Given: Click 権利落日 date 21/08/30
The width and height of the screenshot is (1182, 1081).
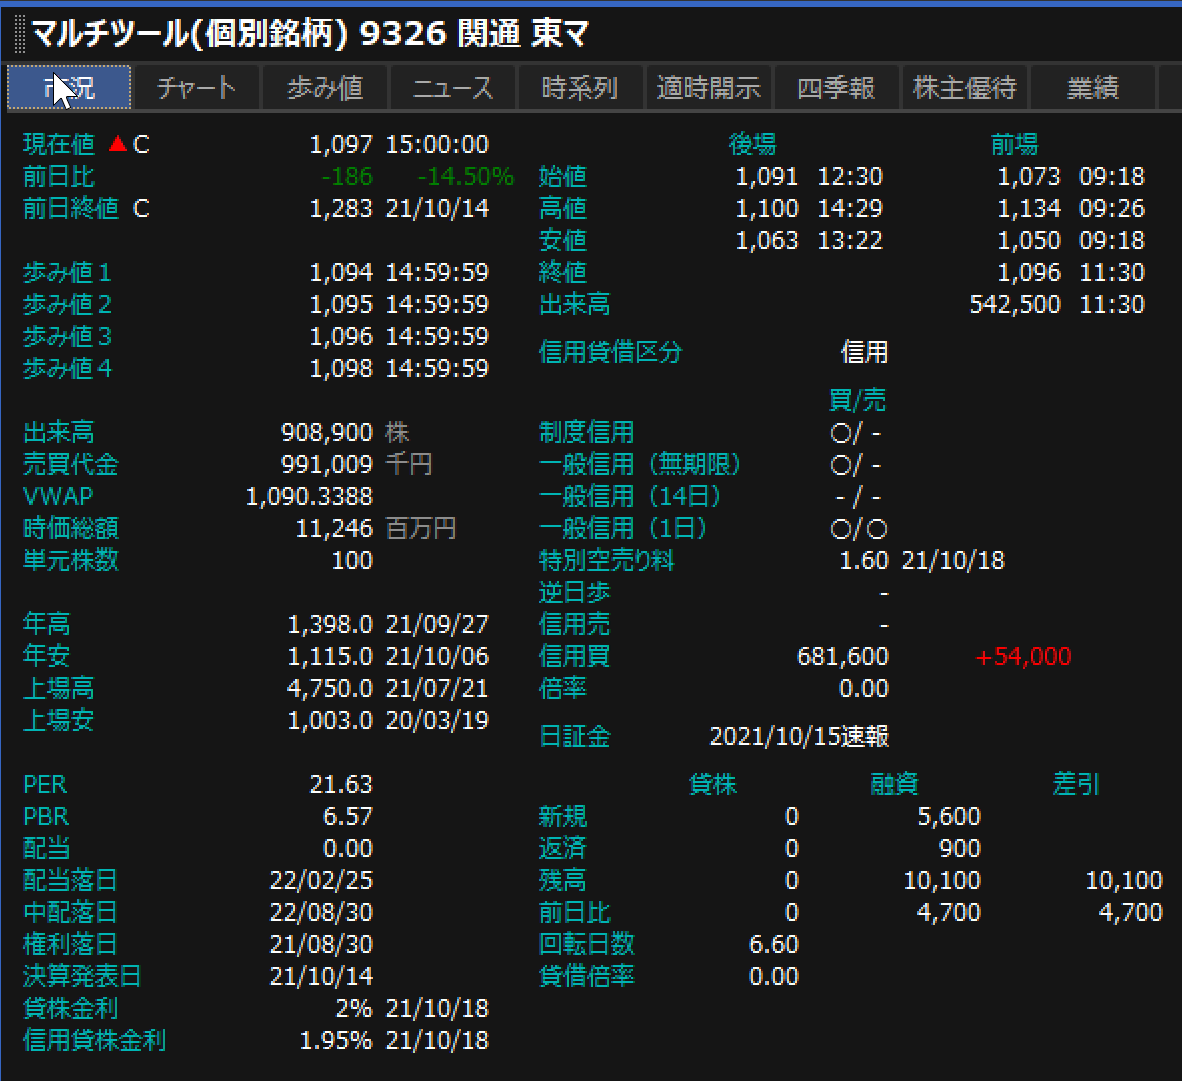Looking at the screenshot, I should click(x=321, y=945).
